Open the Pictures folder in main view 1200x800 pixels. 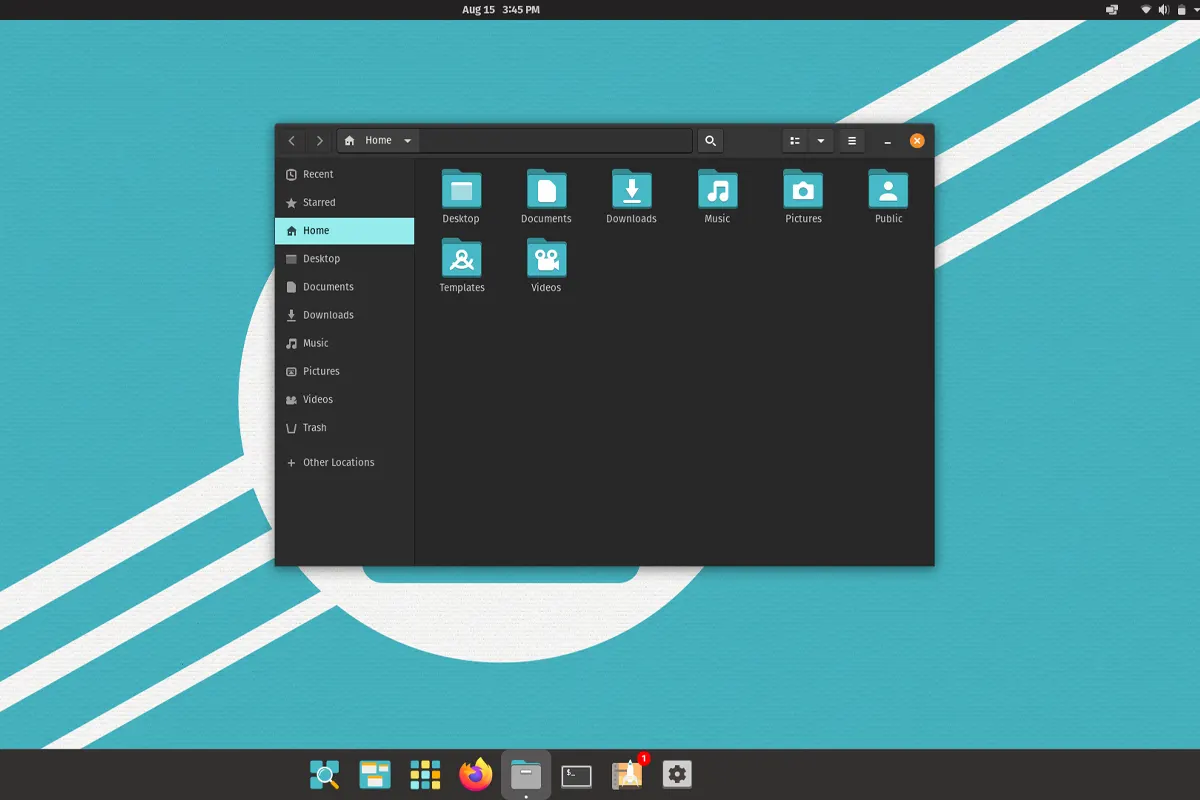[803, 190]
